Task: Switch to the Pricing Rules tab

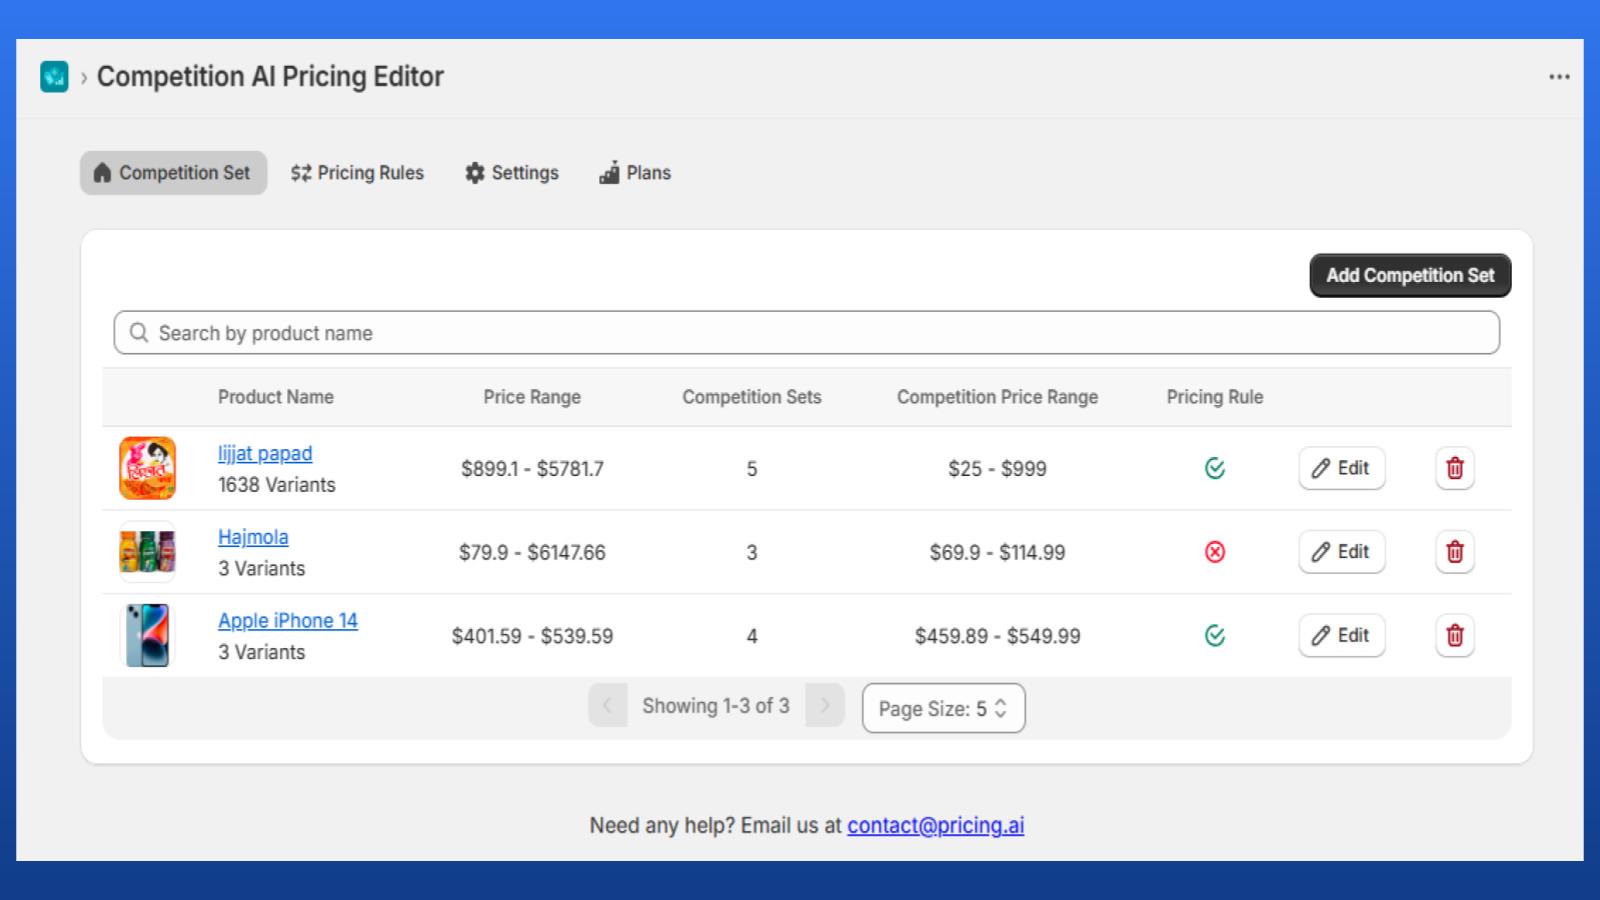Action: [357, 173]
